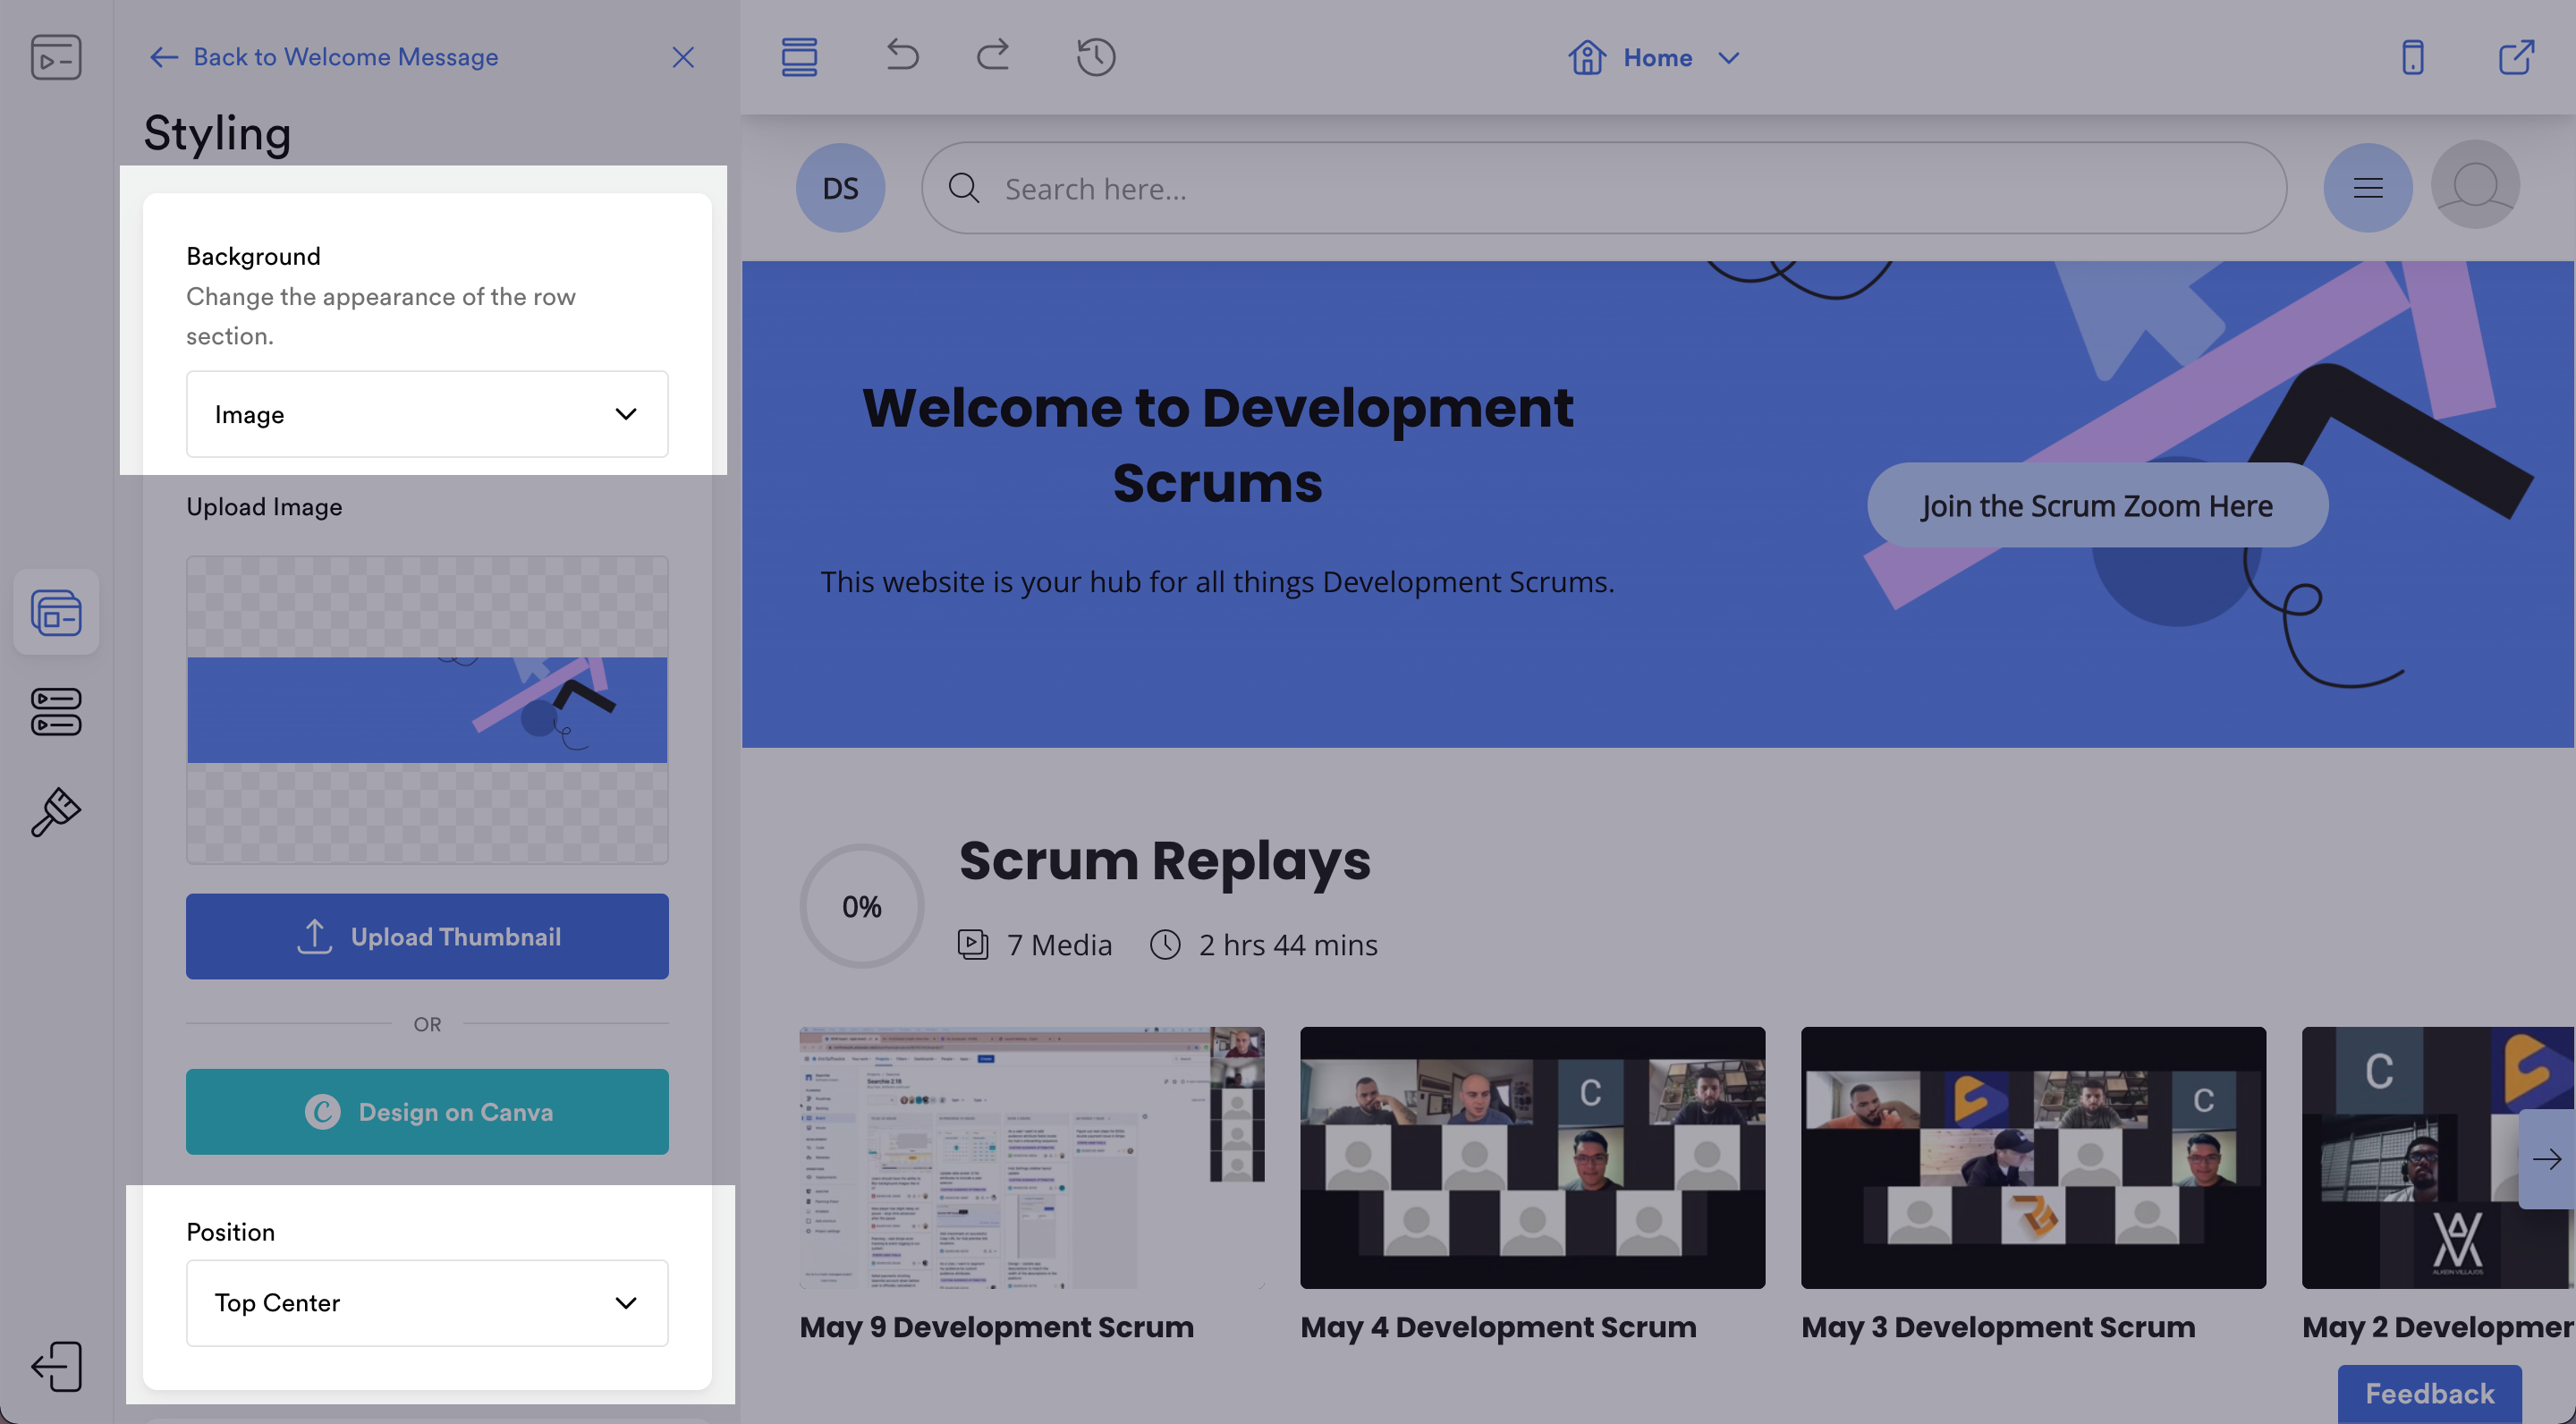This screenshot has width=2576, height=1424.
Task: Expand the Background Image dropdown
Action: coord(427,414)
